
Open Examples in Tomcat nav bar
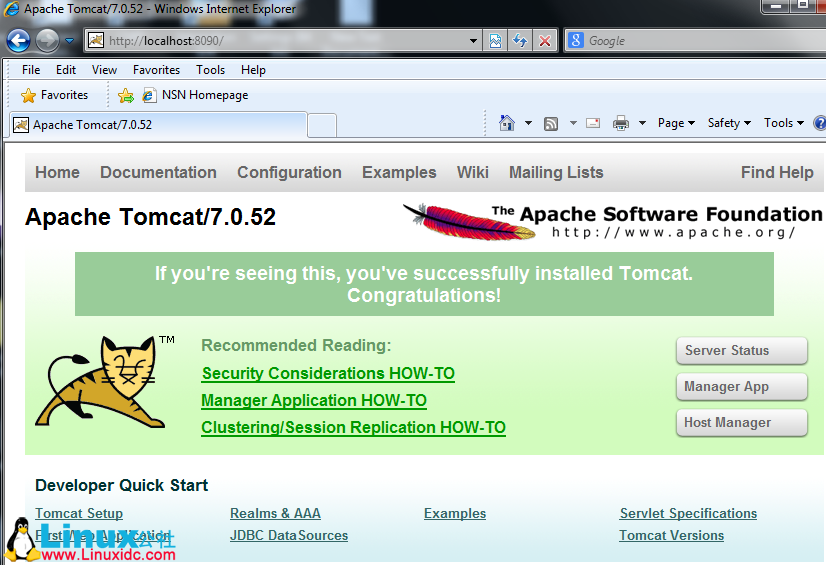pyautogui.click(x=399, y=172)
